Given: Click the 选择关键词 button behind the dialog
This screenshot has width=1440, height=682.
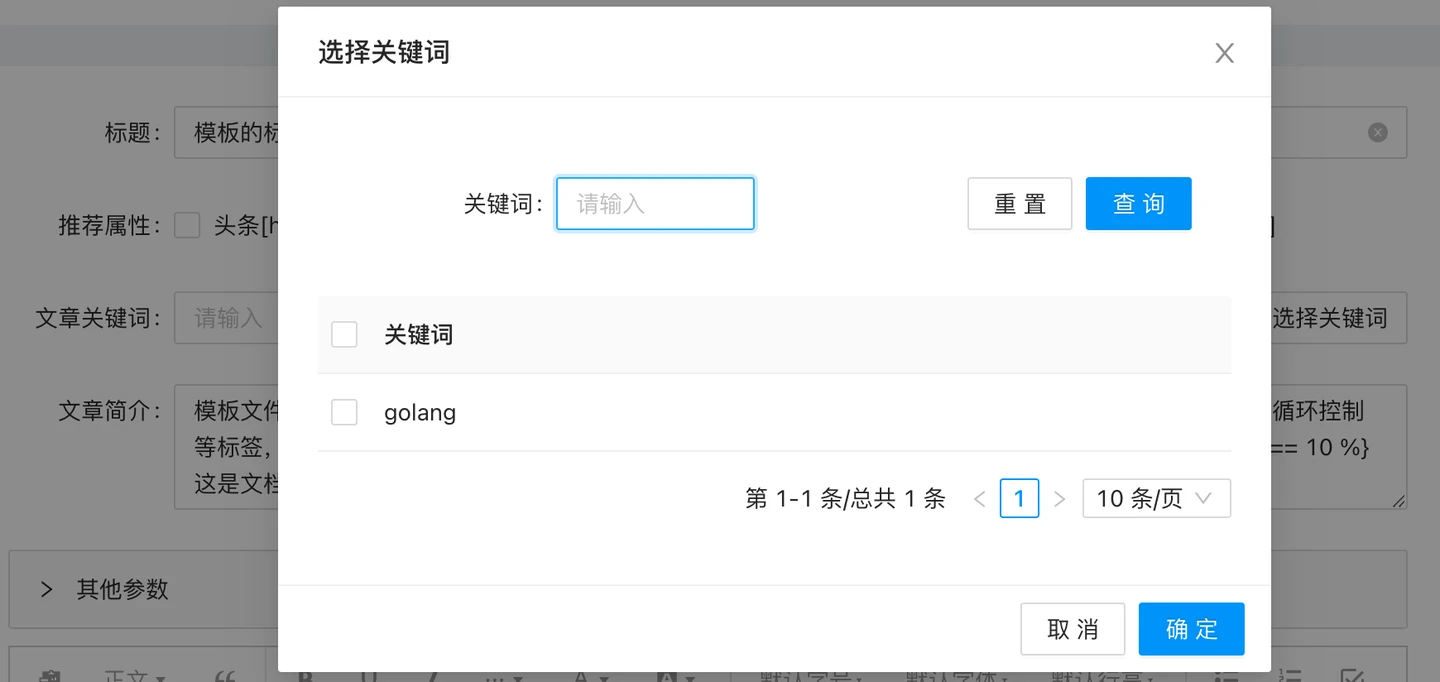Looking at the screenshot, I should (x=1335, y=318).
